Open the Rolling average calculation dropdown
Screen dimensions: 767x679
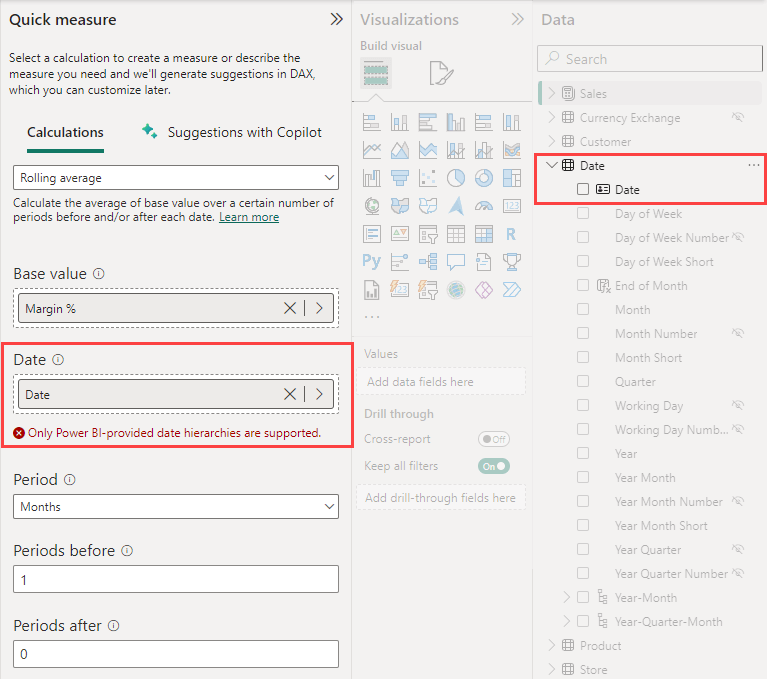(176, 178)
